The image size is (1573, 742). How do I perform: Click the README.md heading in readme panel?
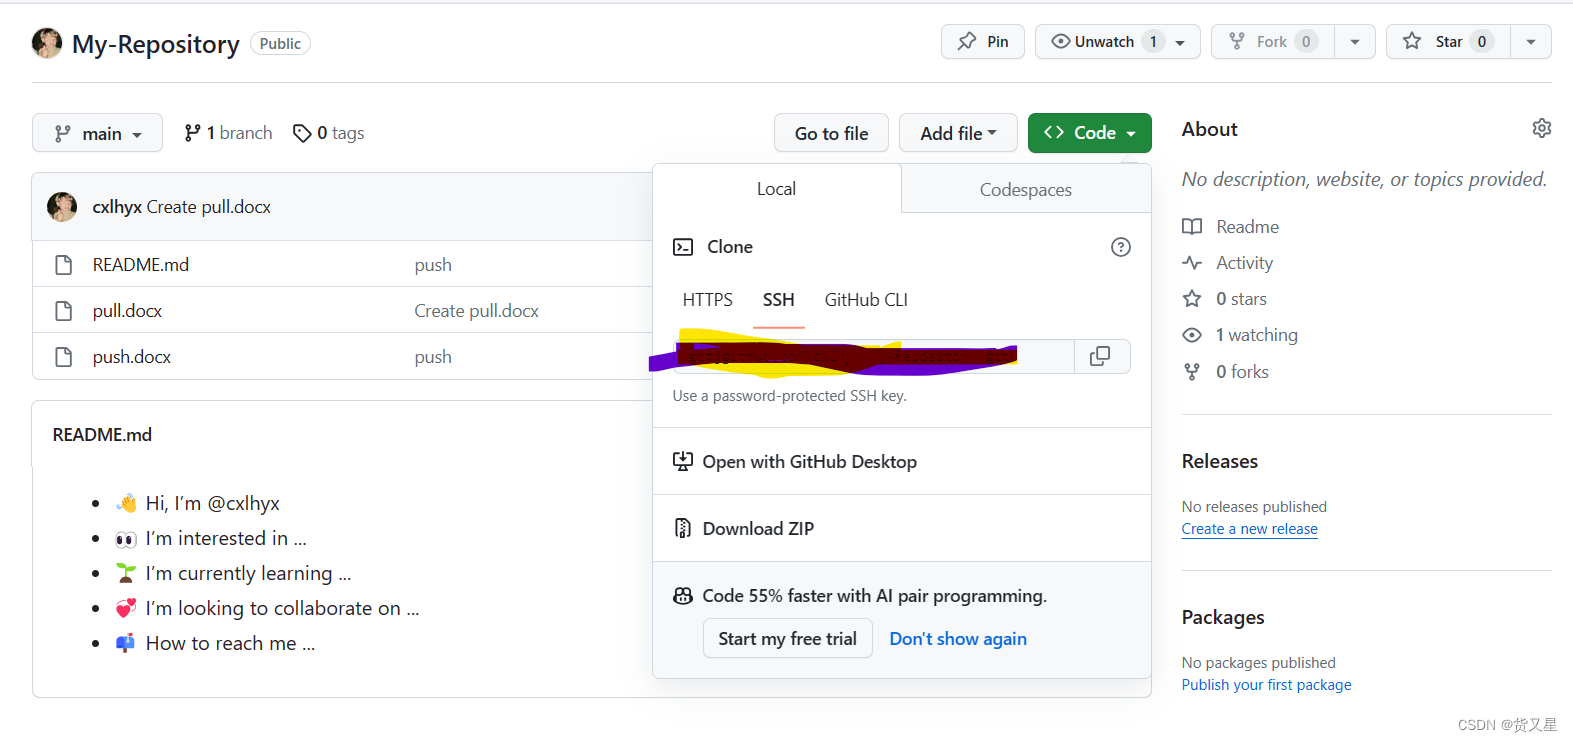103,435
